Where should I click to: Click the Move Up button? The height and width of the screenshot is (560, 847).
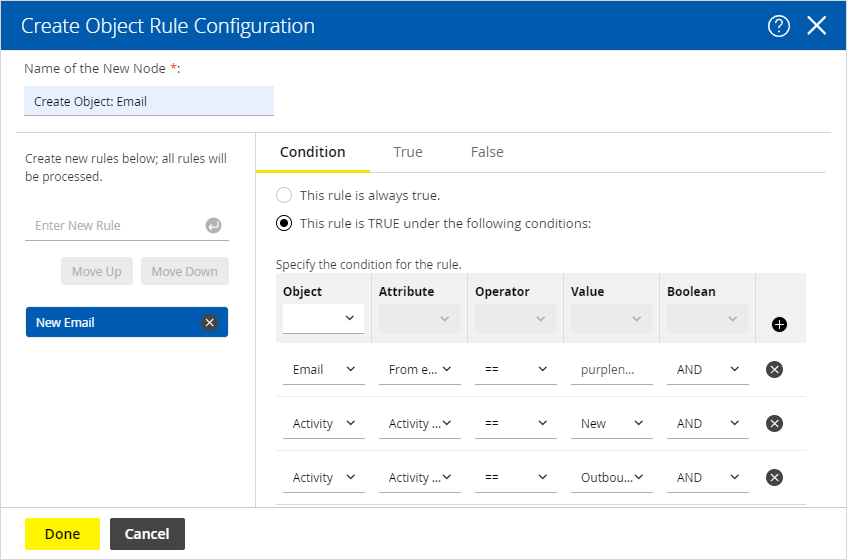pos(97,271)
